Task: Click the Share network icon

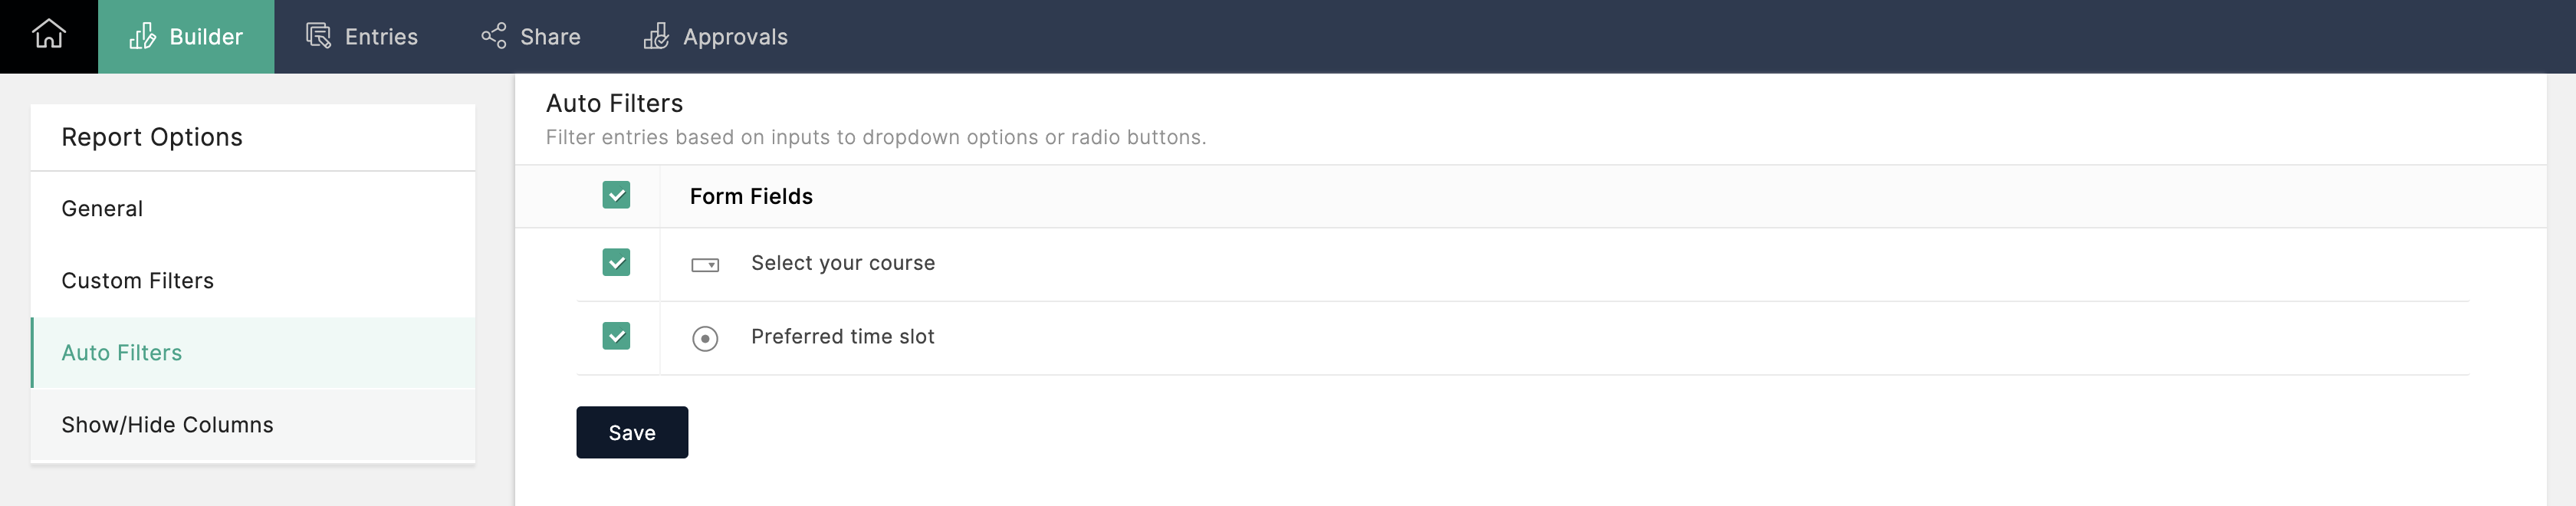Action: click(493, 36)
